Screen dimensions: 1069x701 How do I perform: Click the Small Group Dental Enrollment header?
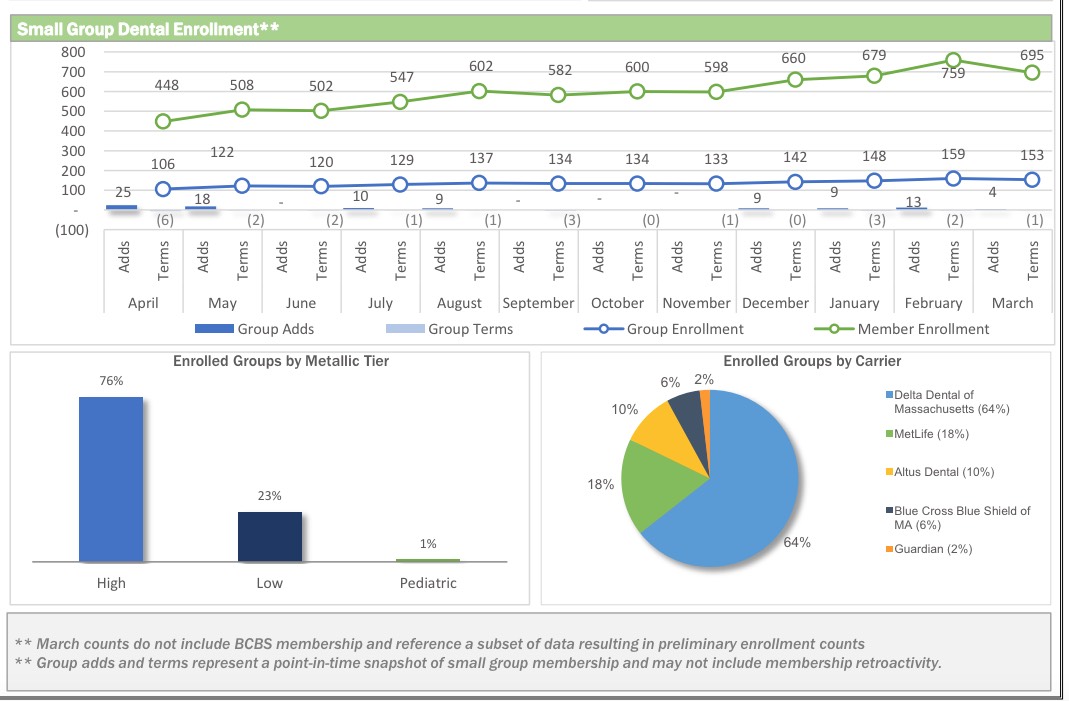[148, 29]
